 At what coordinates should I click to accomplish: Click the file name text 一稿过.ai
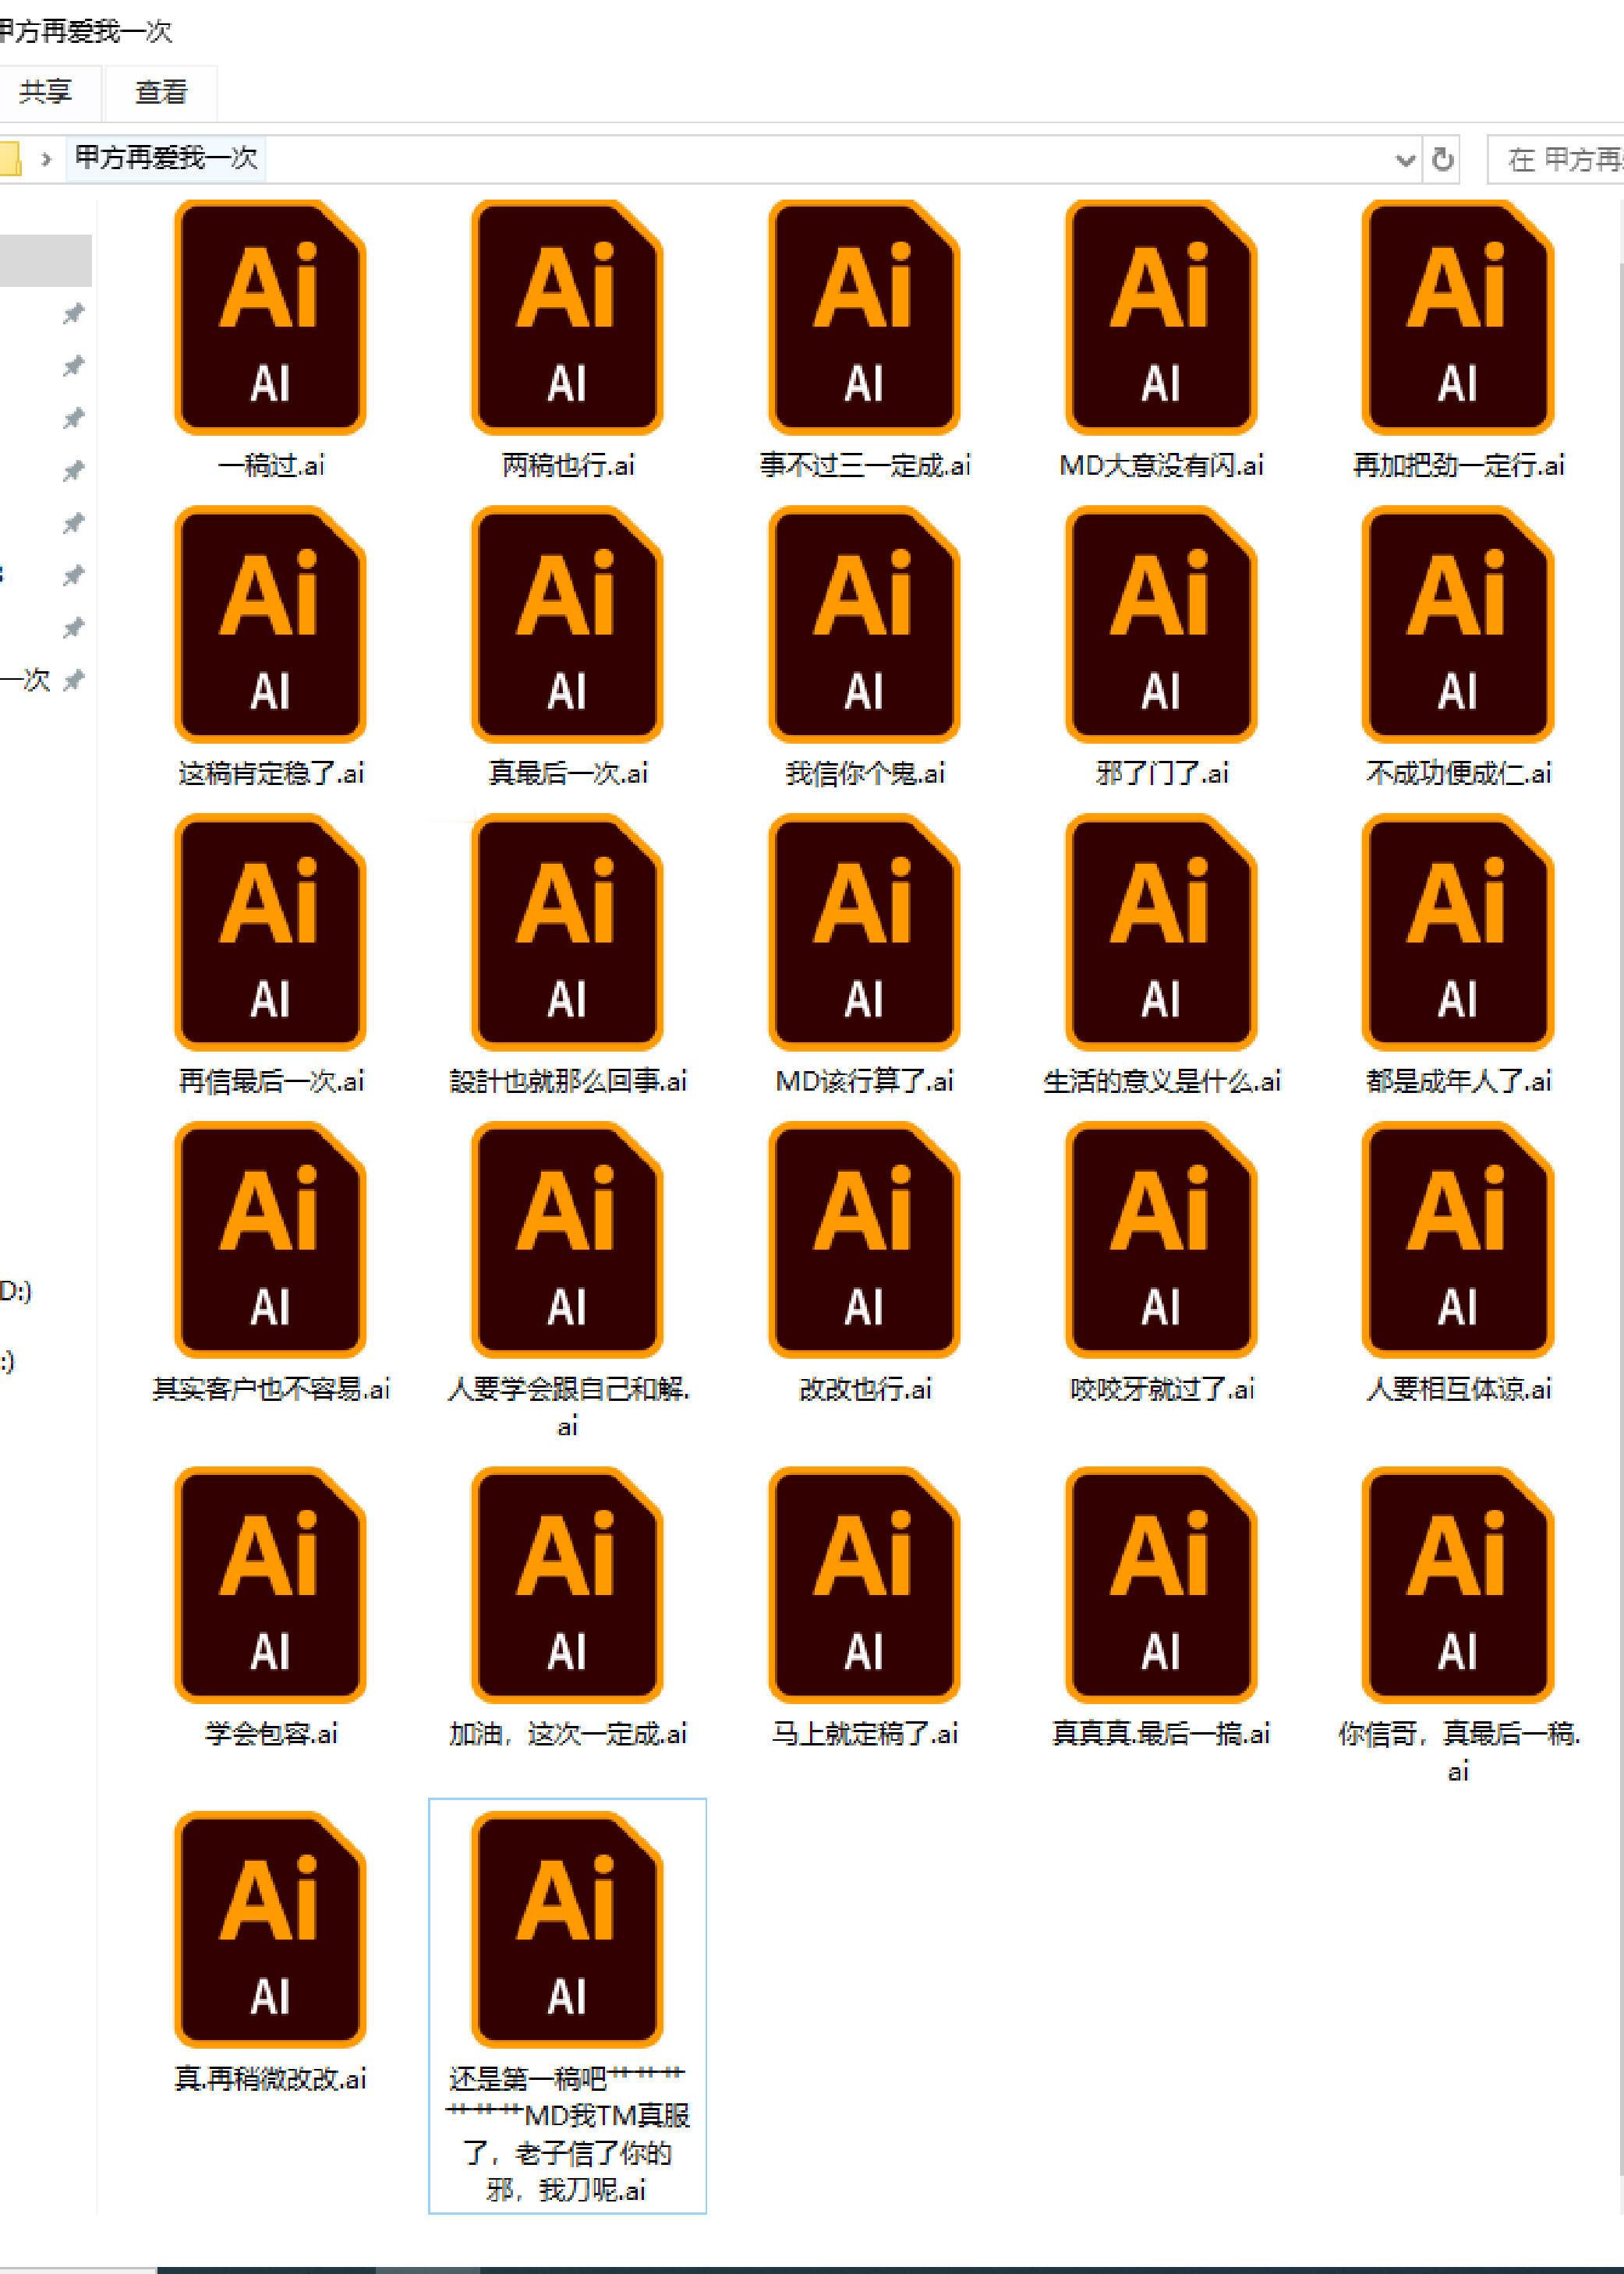pos(270,465)
